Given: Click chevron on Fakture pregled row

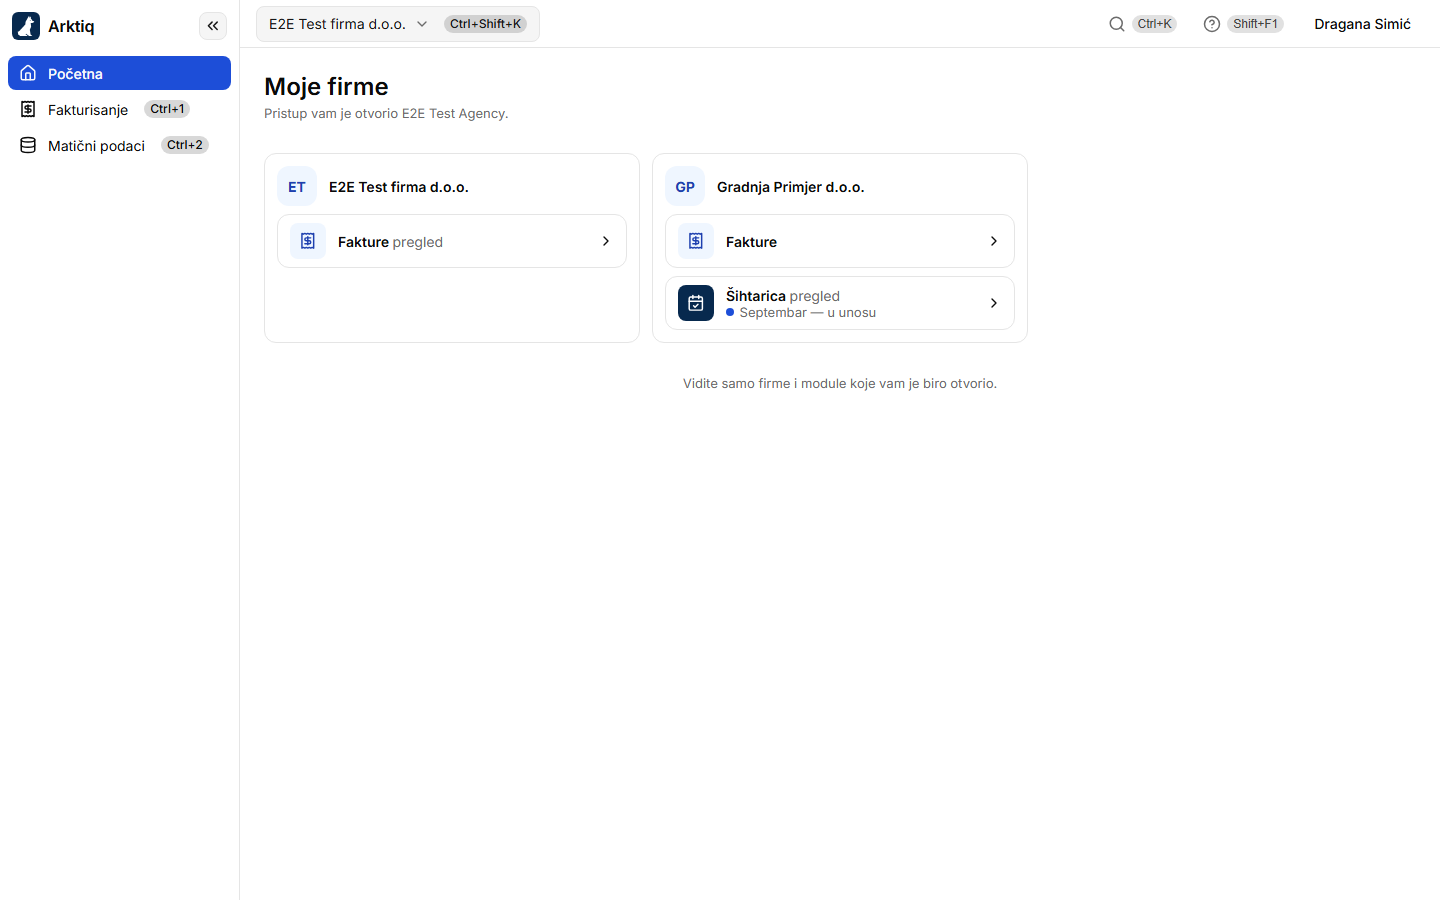Looking at the screenshot, I should coord(606,241).
